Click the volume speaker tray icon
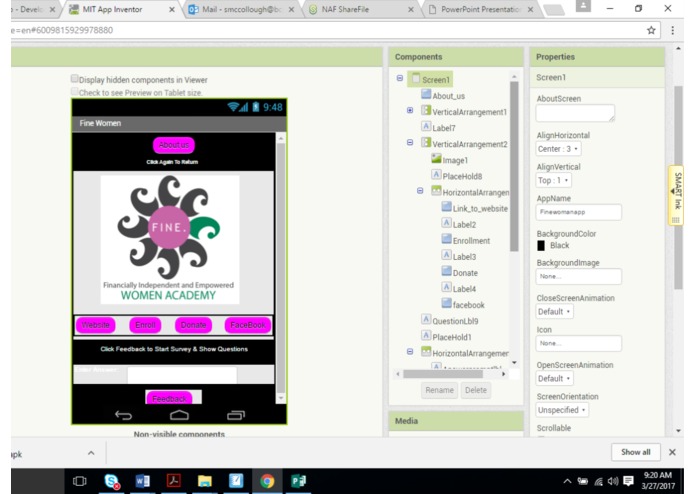This screenshot has height=494, width=695. [613, 481]
